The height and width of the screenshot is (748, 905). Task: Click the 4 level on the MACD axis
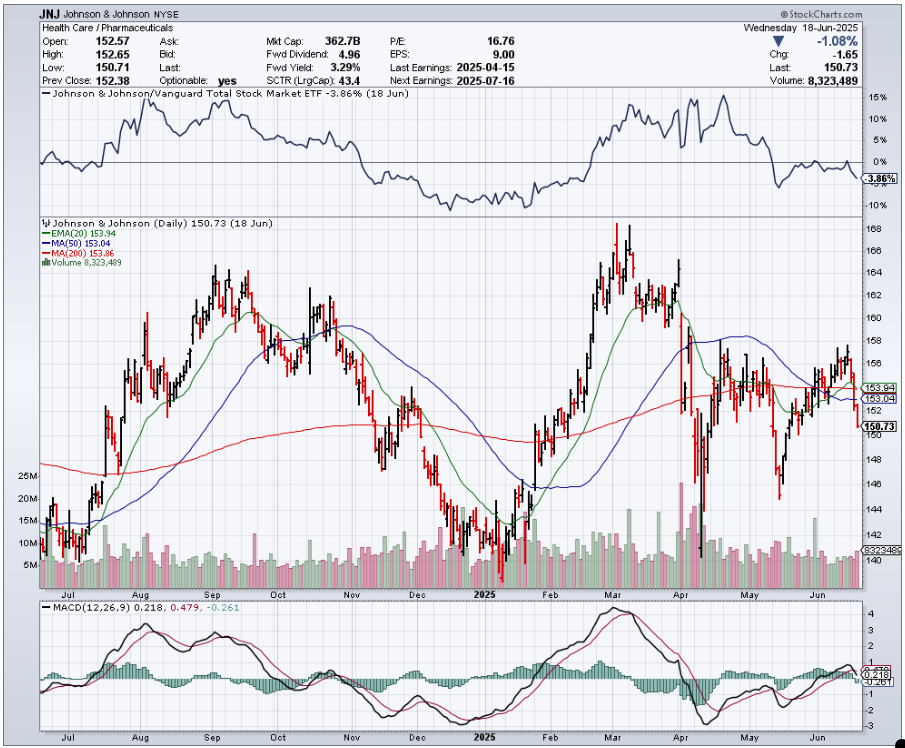tap(871, 614)
